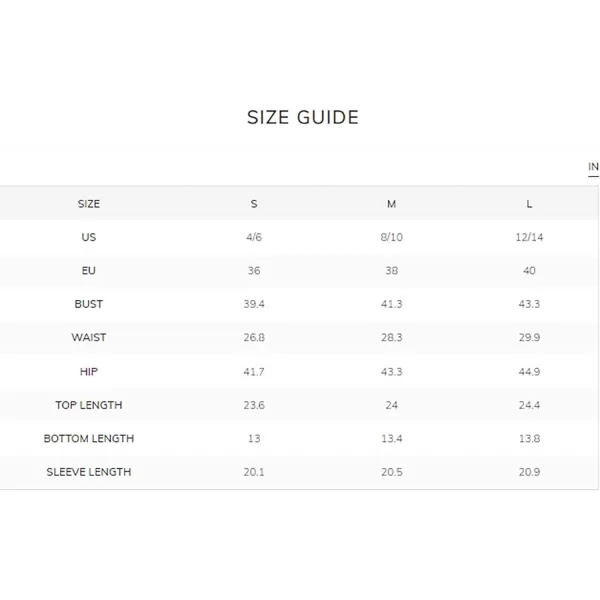Click the US row label

coord(89,237)
